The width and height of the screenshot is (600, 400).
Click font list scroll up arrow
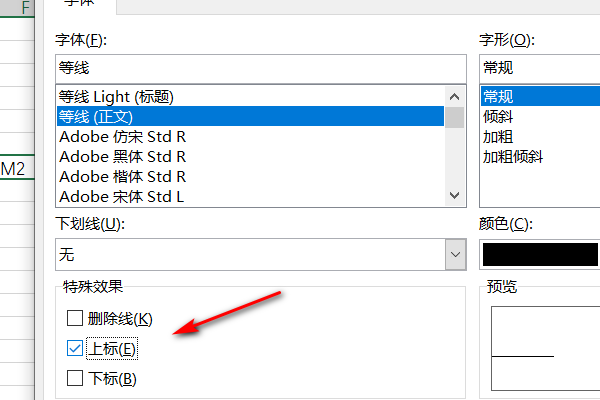click(455, 96)
